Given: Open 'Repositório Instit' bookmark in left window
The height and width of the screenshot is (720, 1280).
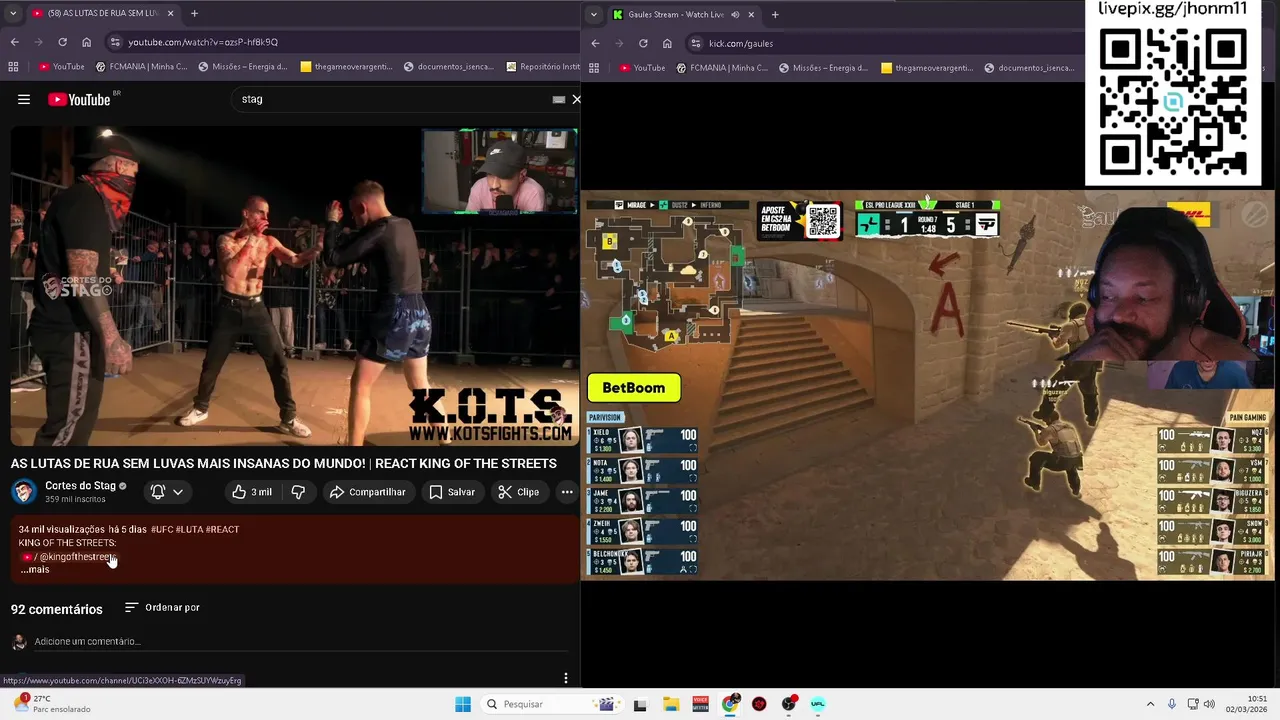Looking at the screenshot, I should [x=543, y=67].
